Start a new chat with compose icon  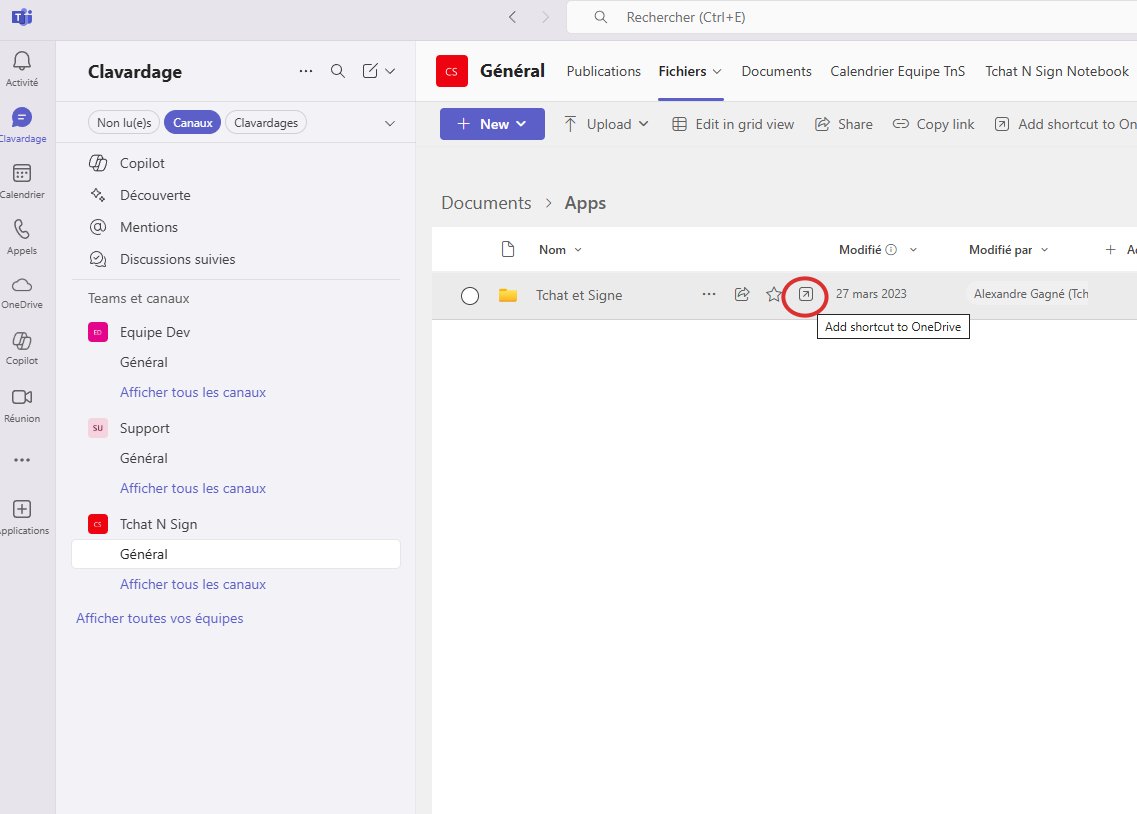coord(370,71)
